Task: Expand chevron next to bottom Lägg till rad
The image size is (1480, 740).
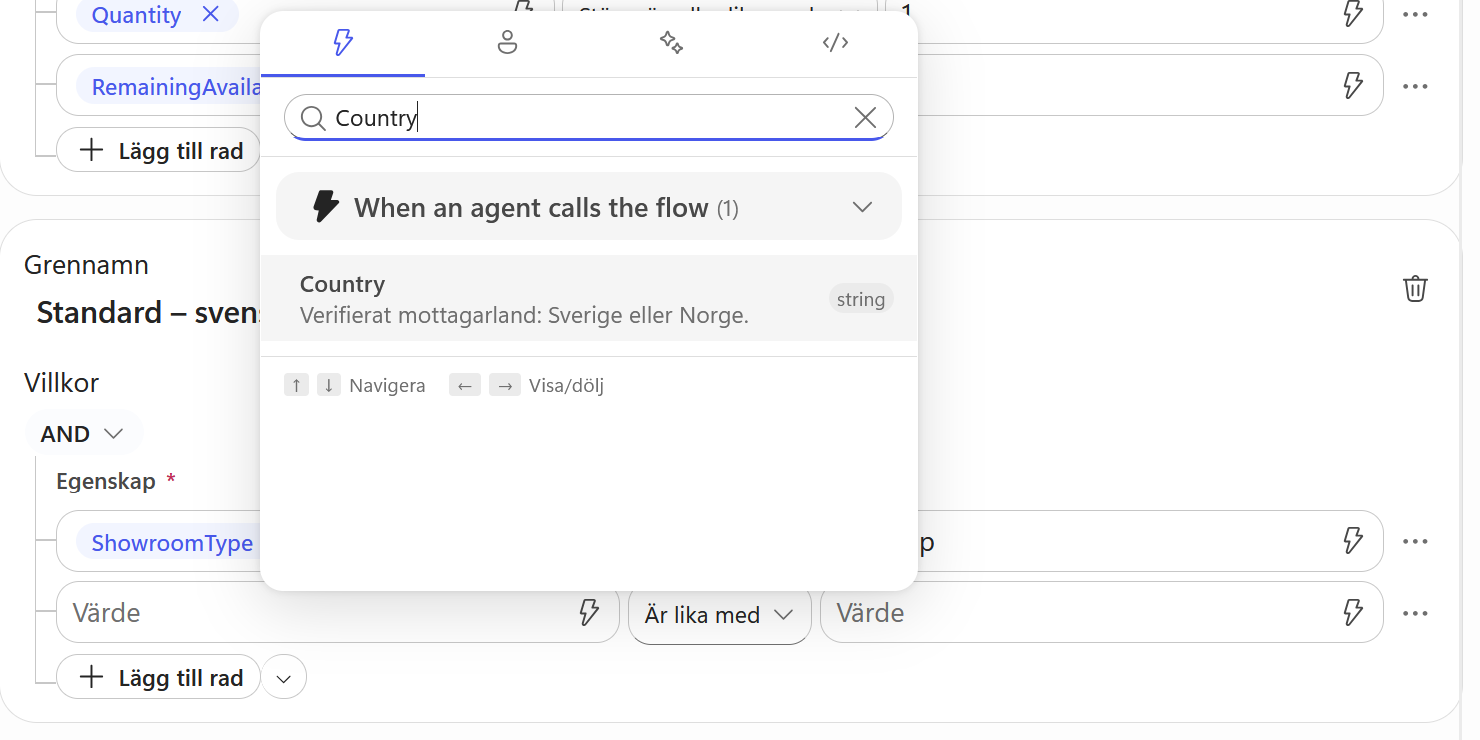Action: (284, 678)
